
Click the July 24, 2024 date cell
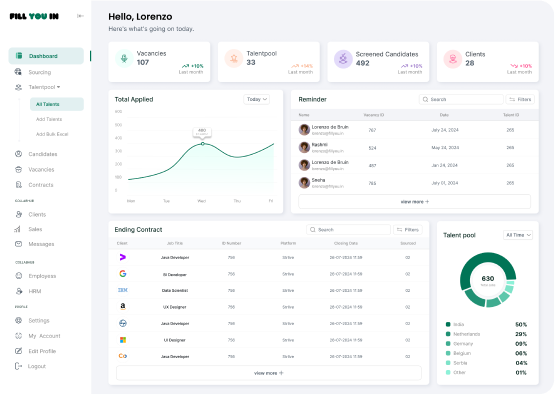[445, 130]
